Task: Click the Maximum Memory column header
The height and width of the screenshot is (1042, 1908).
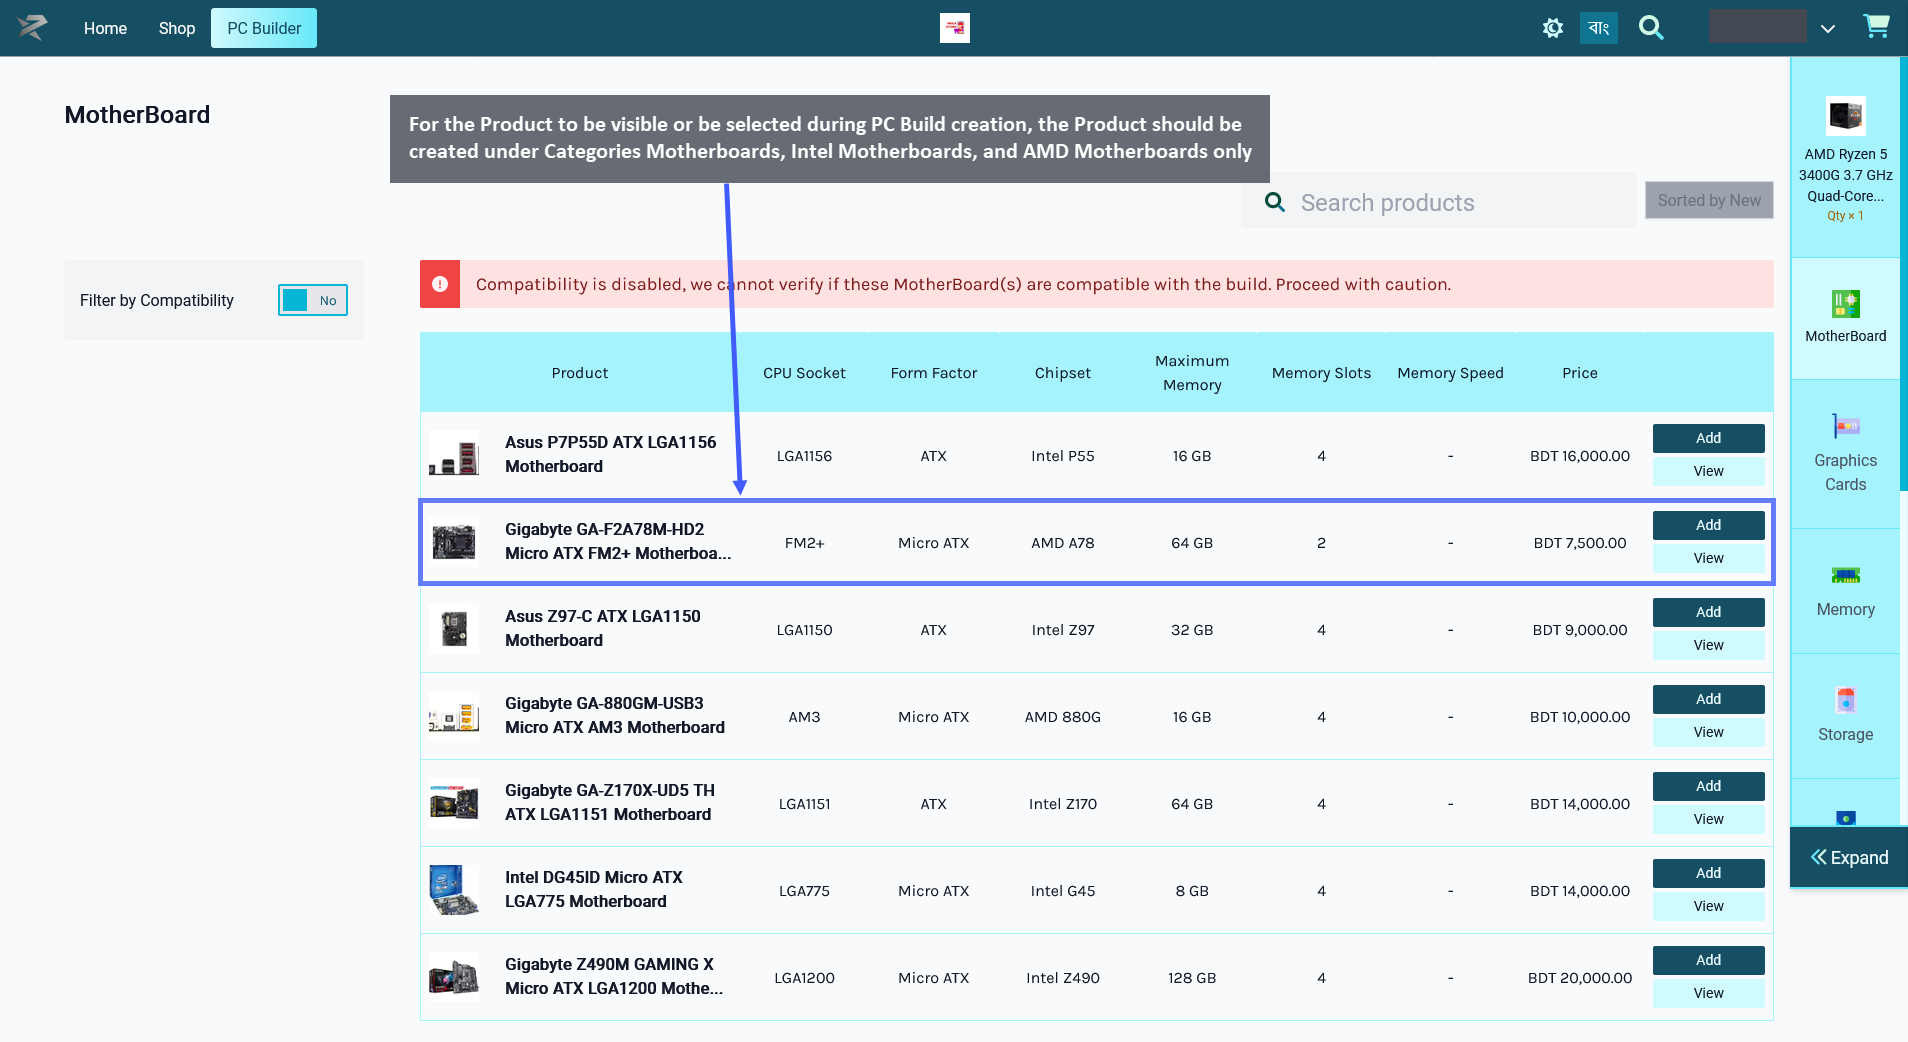Action: tap(1192, 373)
